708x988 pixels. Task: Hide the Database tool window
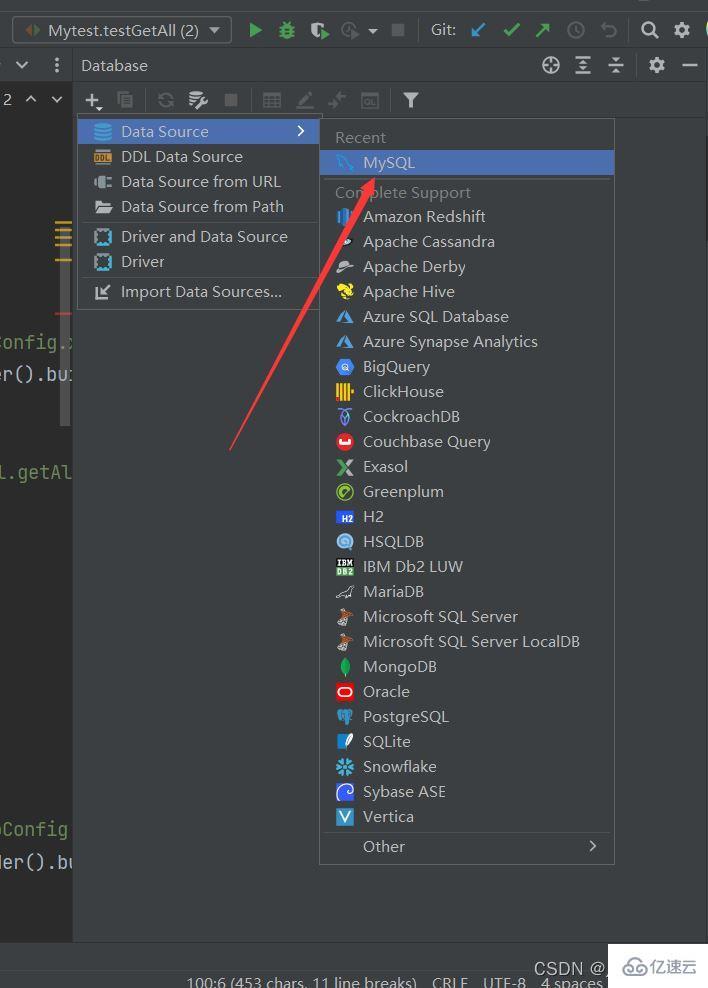point(690,65)
